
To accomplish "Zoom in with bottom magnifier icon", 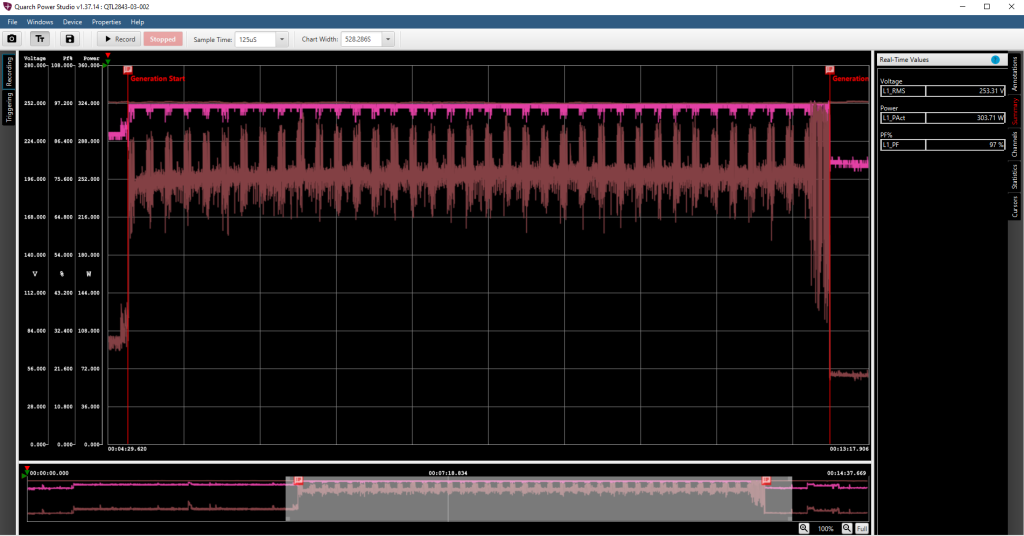I will (804, 528).
